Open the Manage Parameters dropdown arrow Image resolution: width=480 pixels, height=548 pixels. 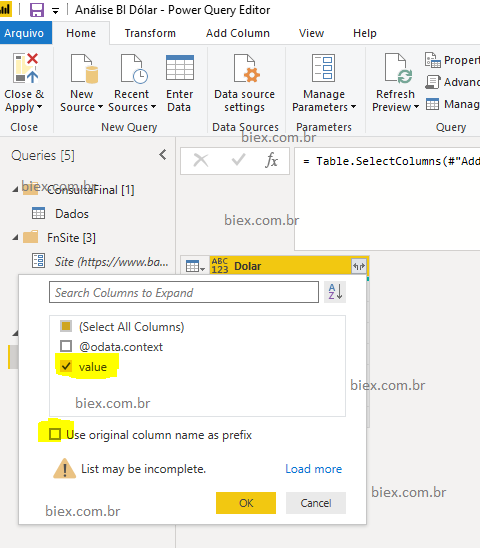353,107
